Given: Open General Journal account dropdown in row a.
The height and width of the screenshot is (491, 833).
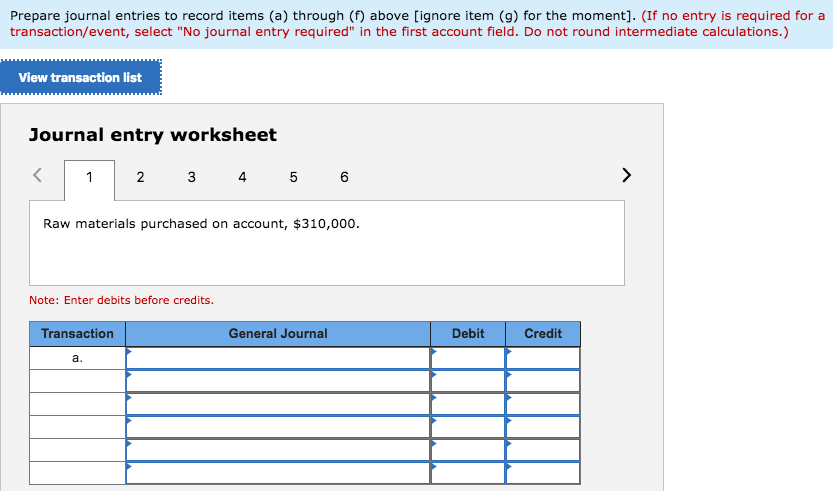Looking at the screenshot, I should click(278, 358).
